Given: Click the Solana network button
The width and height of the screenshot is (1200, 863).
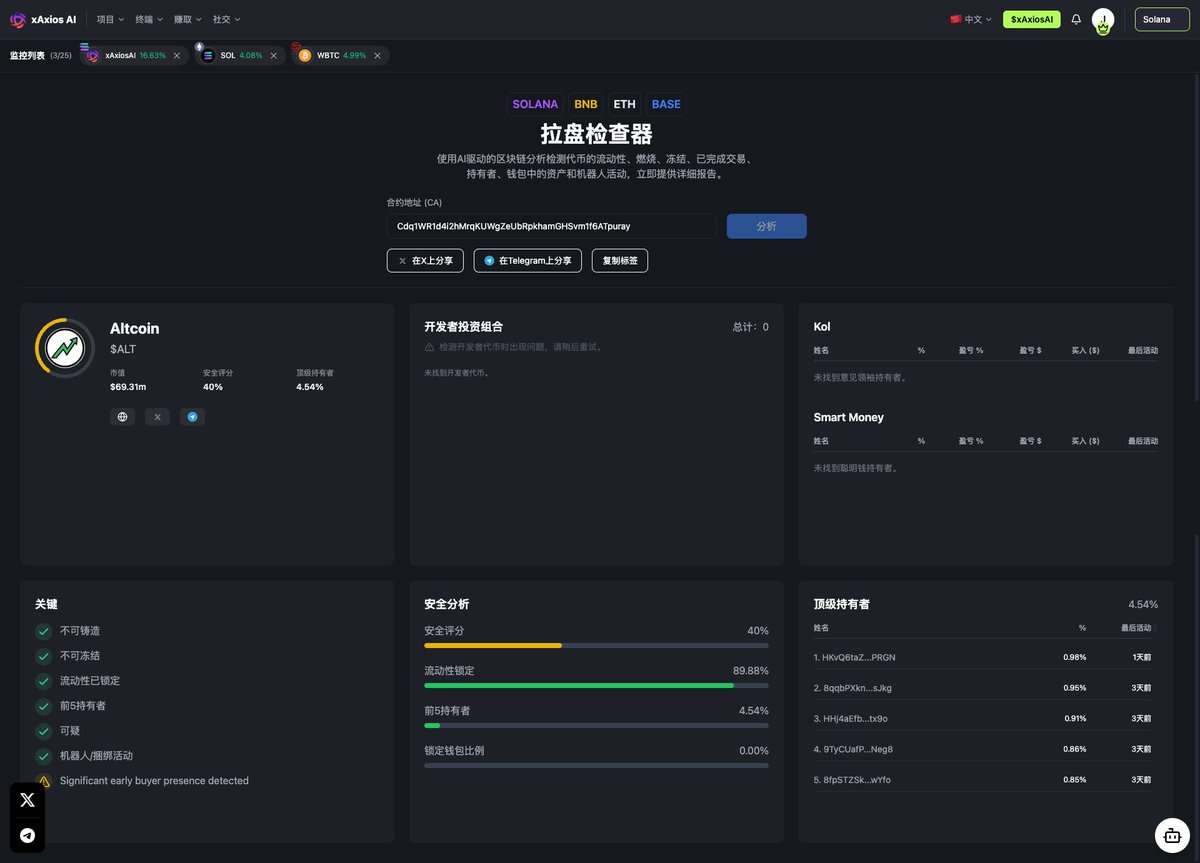Looking at the screenshot, I should click(1162, 19).
